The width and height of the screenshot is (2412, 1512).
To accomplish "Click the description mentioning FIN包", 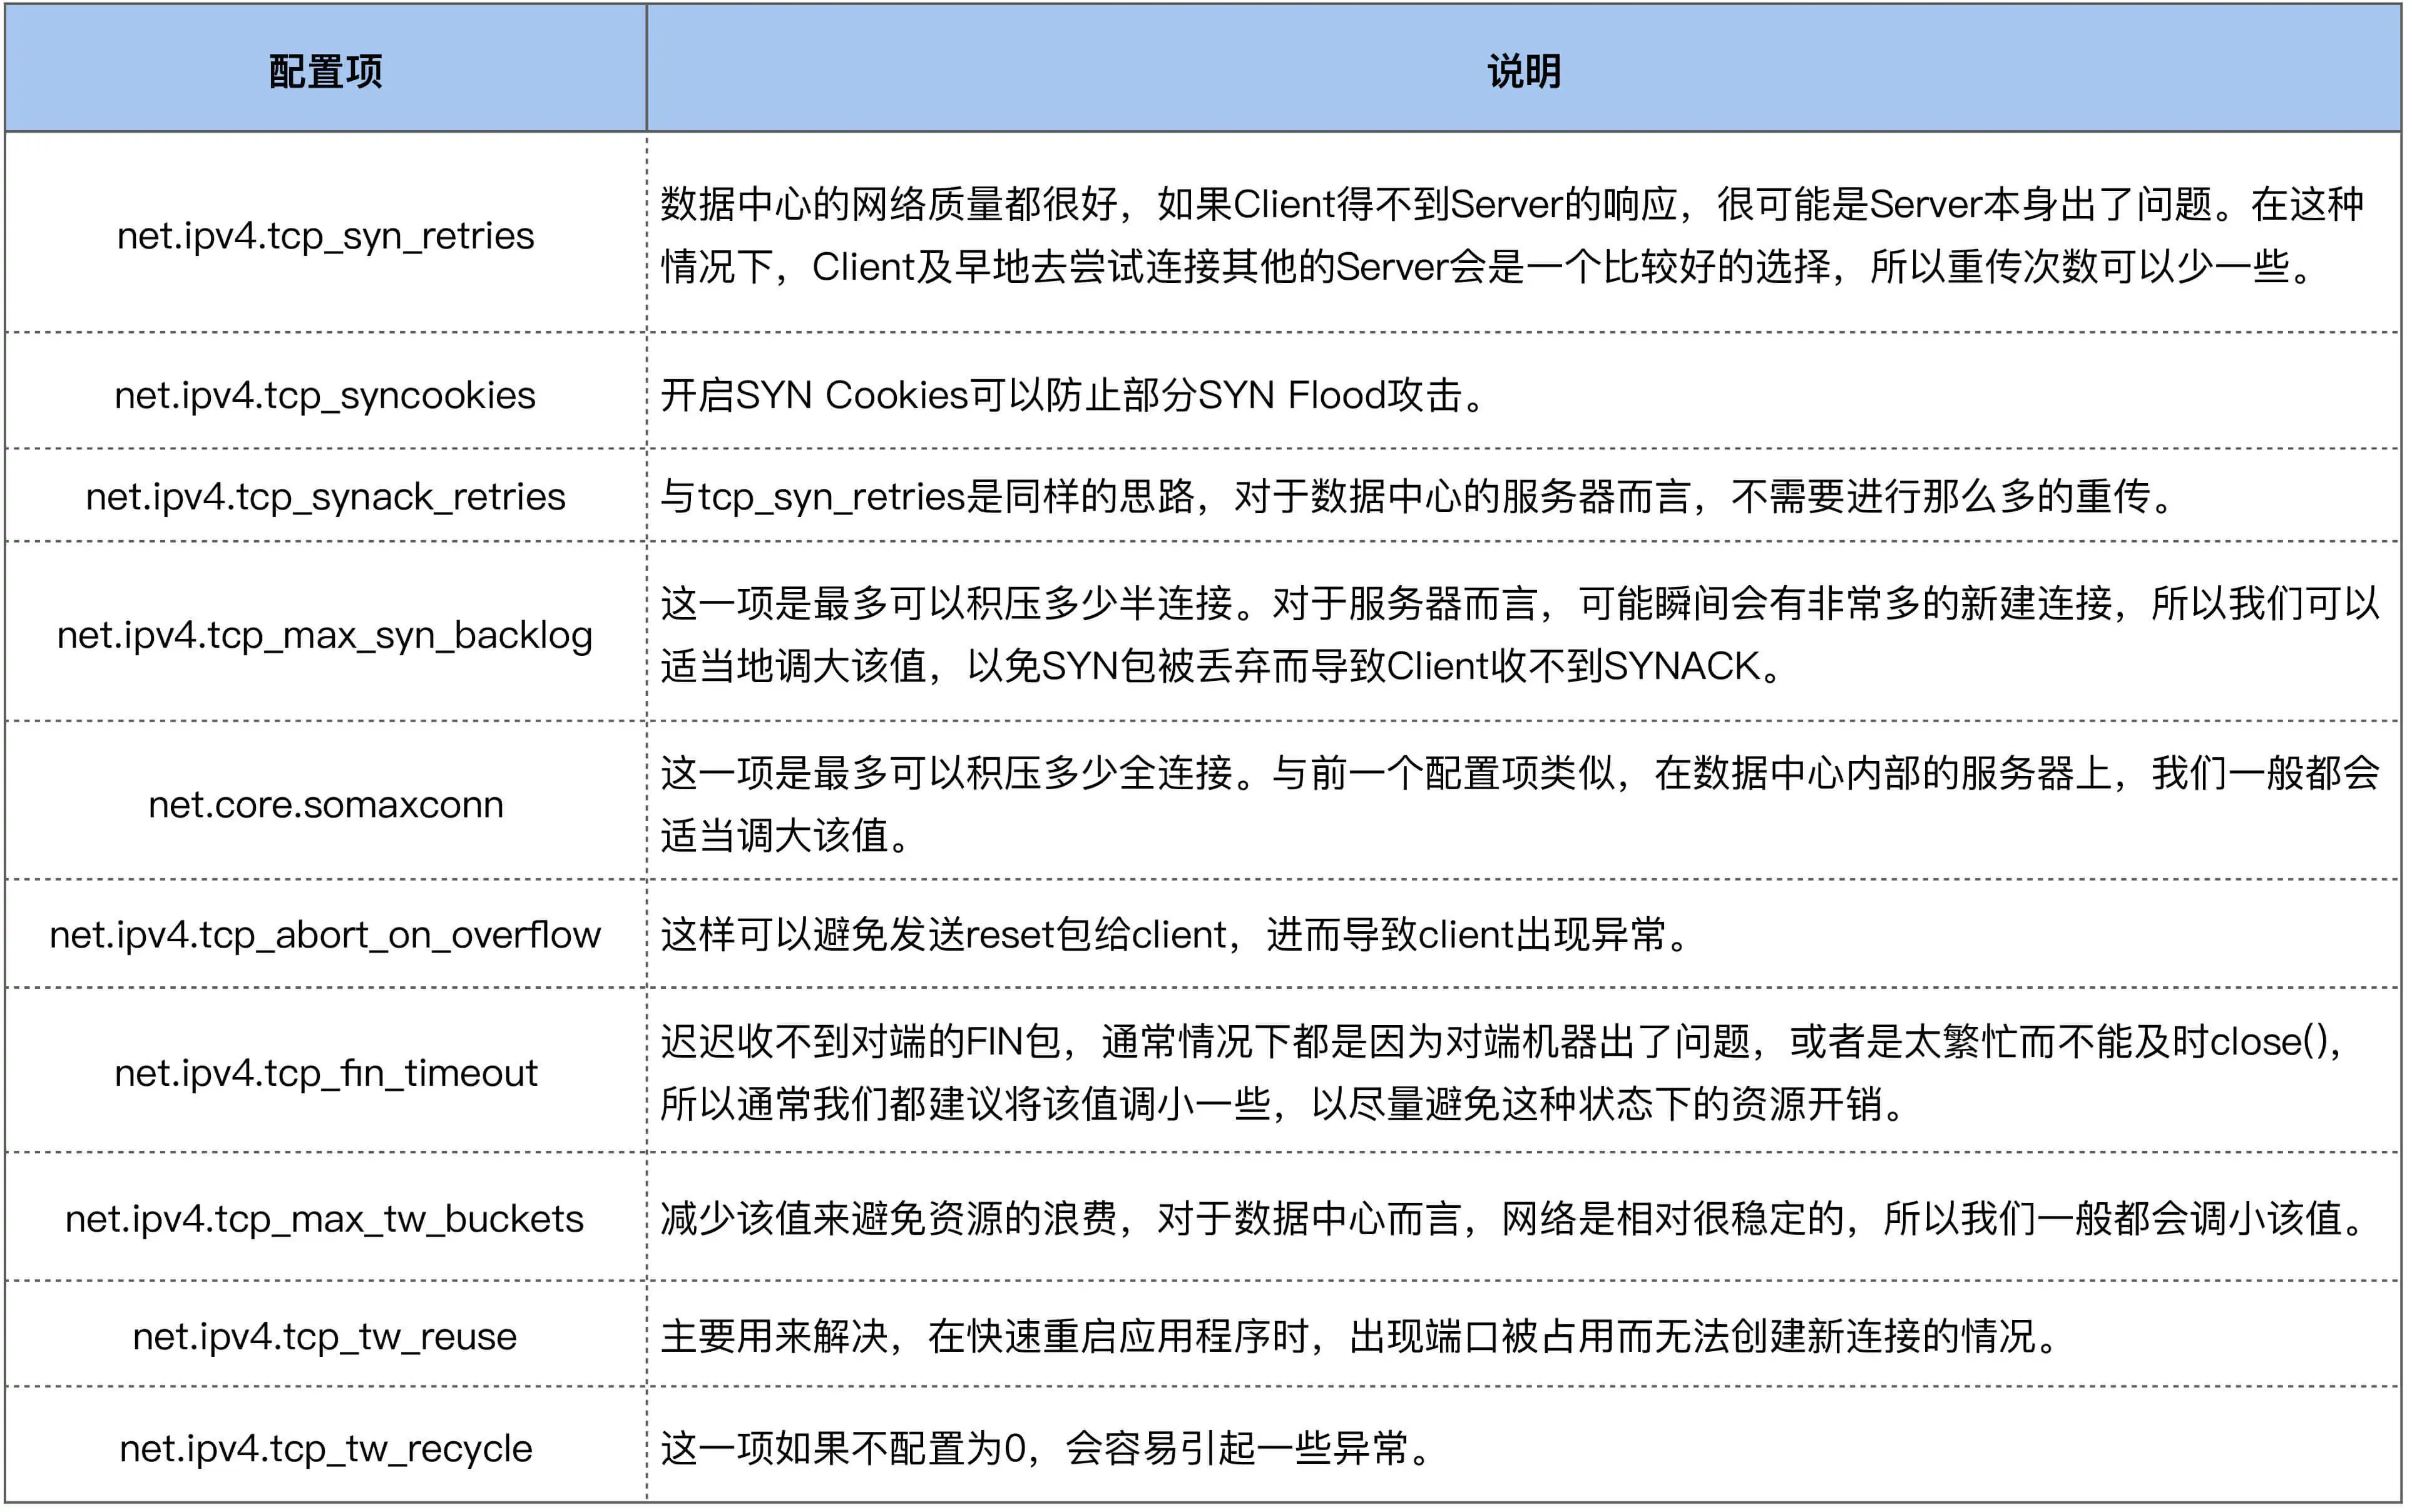I will [1500, 1073].
